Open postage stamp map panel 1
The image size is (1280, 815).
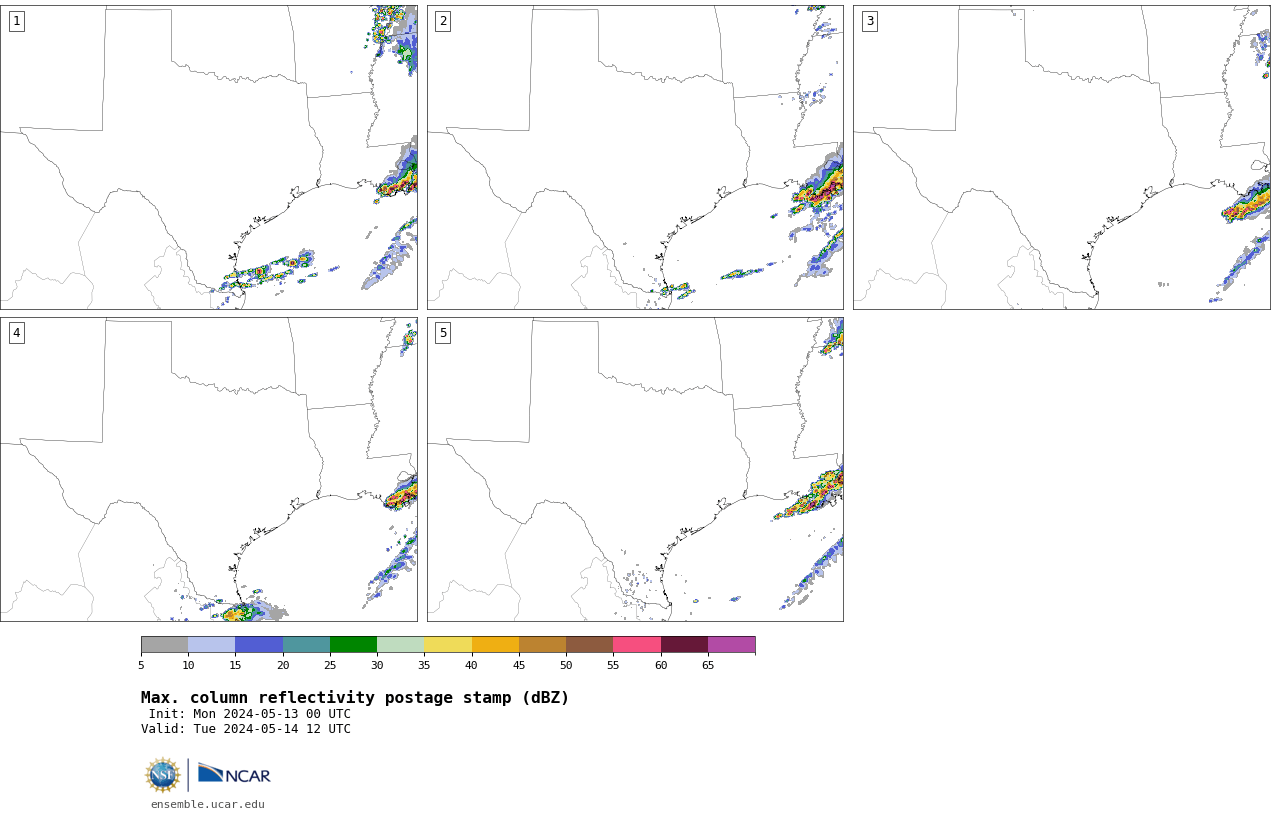(x=209, y=157)
